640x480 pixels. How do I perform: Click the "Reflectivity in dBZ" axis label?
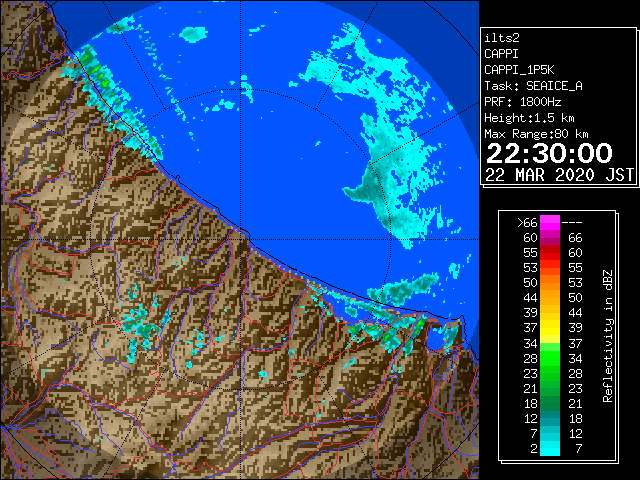(x=608, y=336)
